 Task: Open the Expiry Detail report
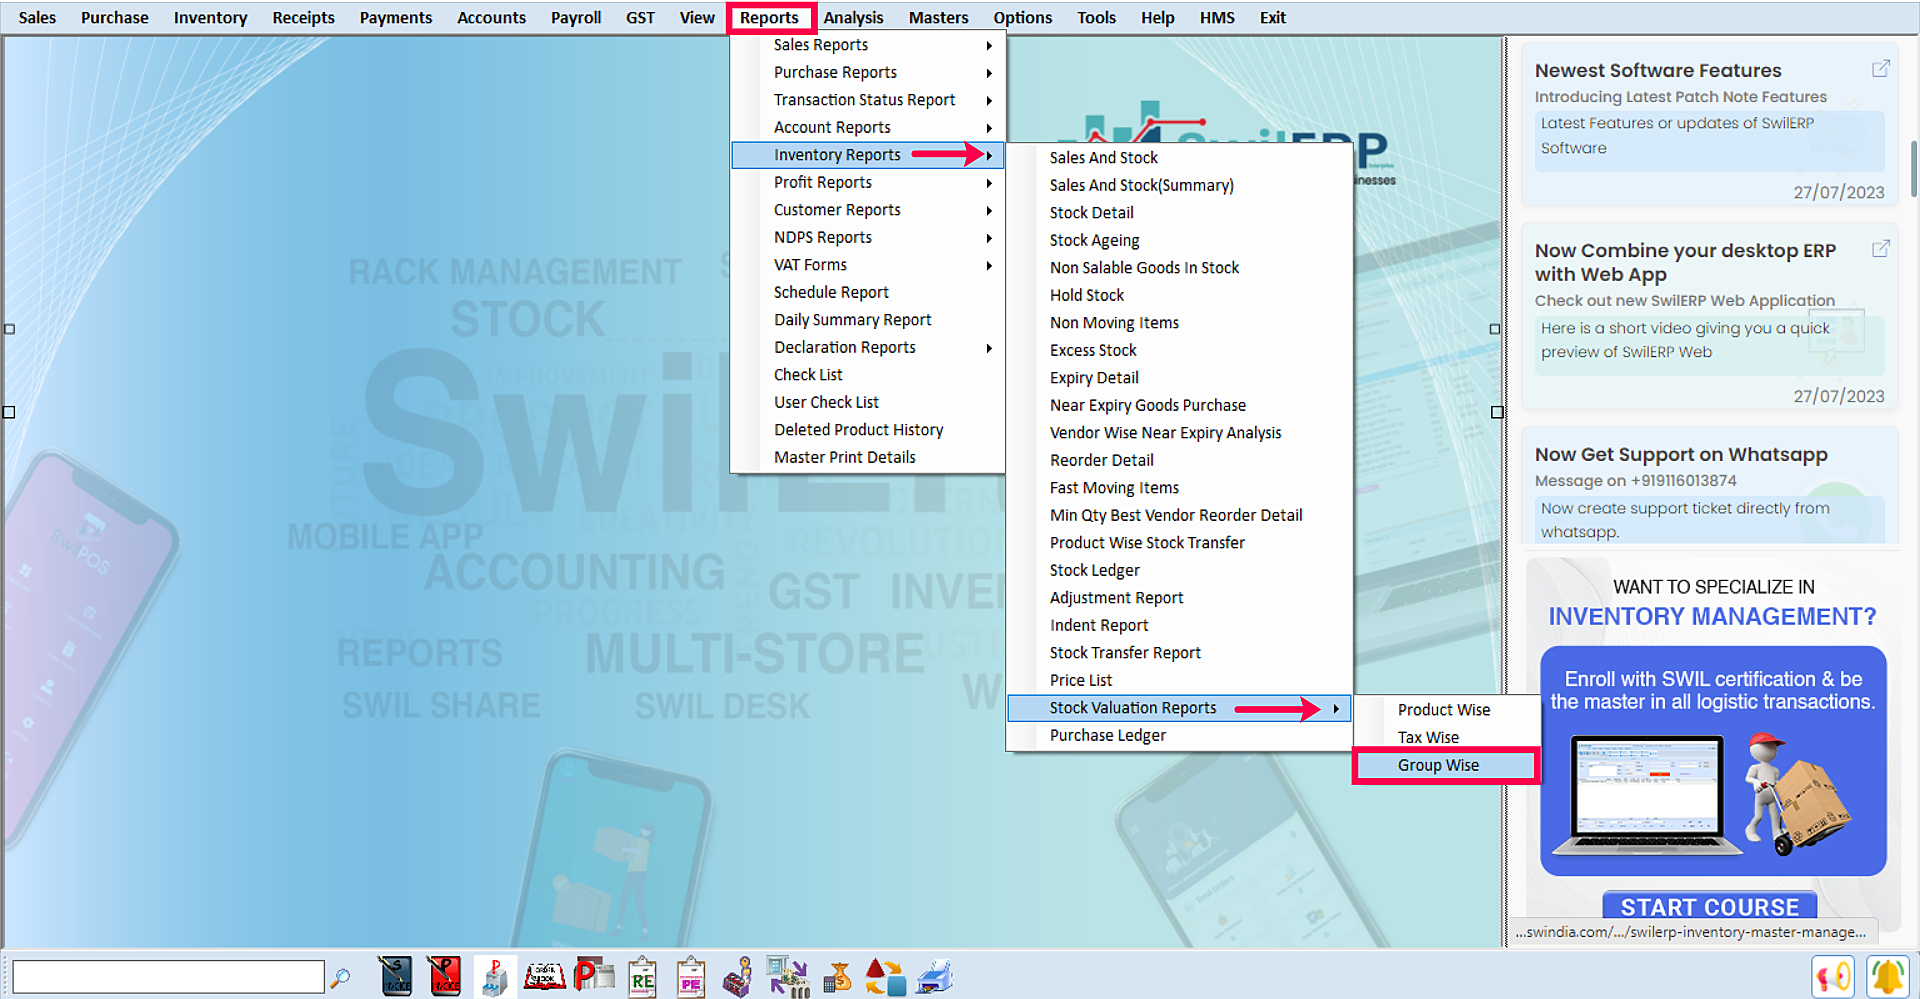tap(1179, 378)
